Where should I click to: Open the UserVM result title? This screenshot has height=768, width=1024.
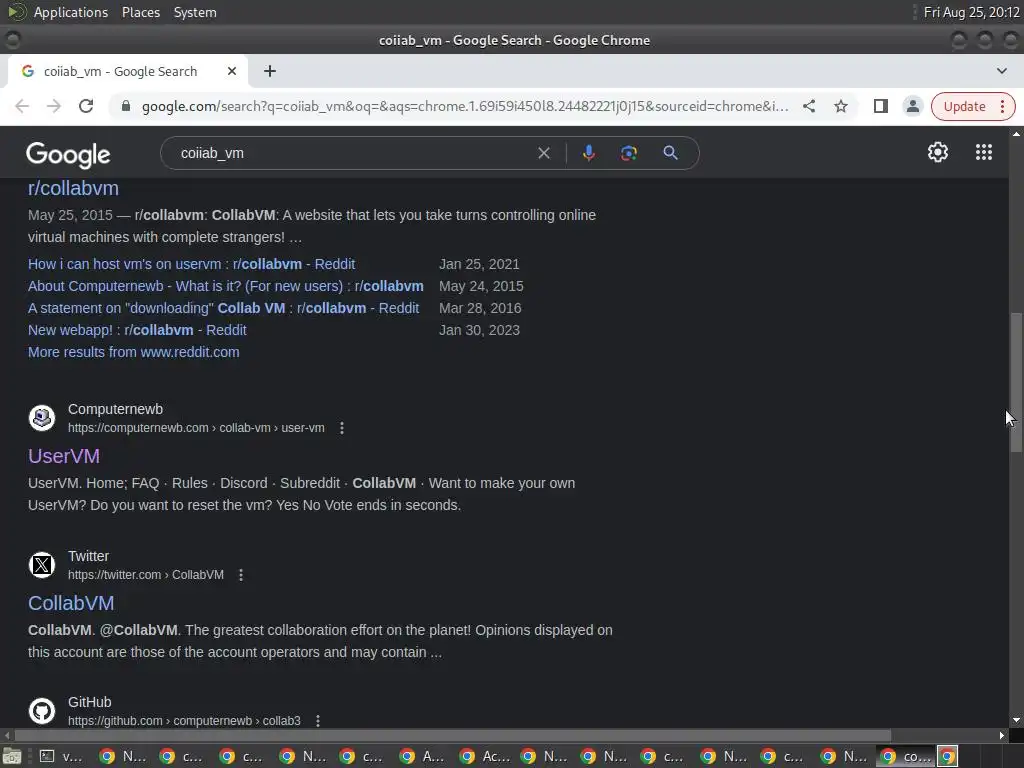coord(64,456)
